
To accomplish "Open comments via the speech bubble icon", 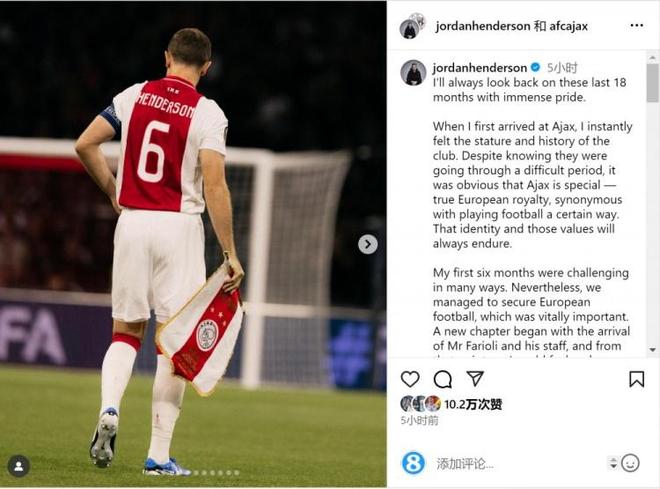I will pos(443,379).
